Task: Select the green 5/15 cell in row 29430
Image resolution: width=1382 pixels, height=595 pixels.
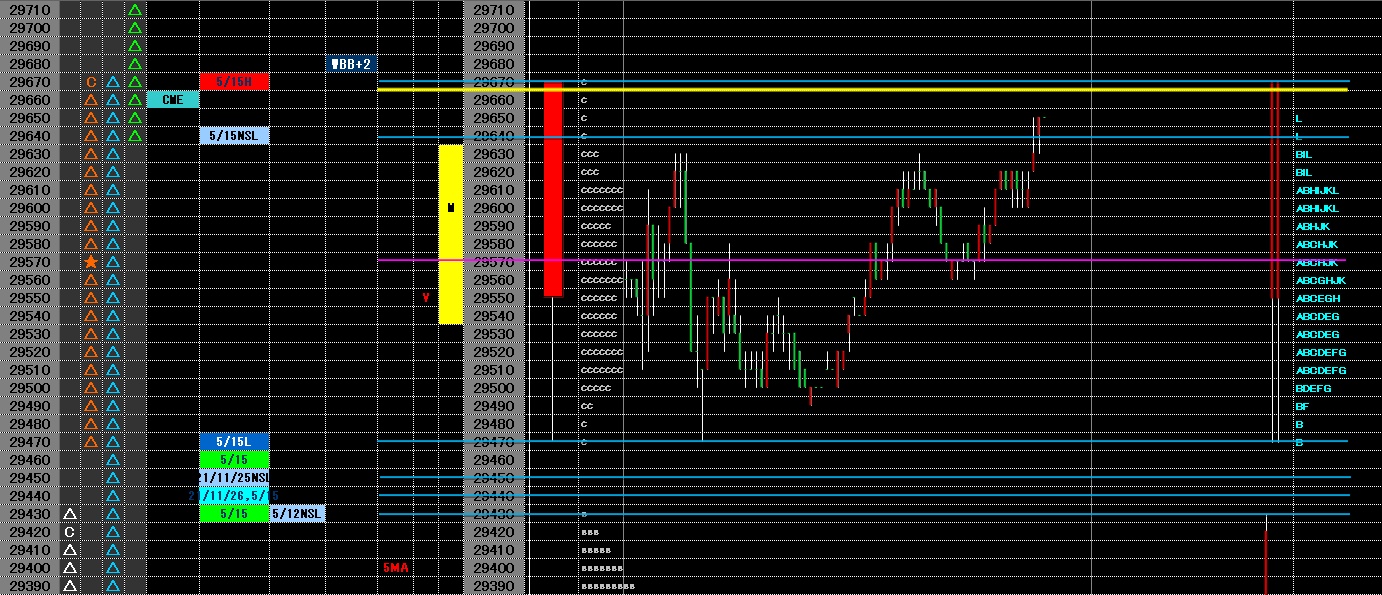Action: point(234,514)
